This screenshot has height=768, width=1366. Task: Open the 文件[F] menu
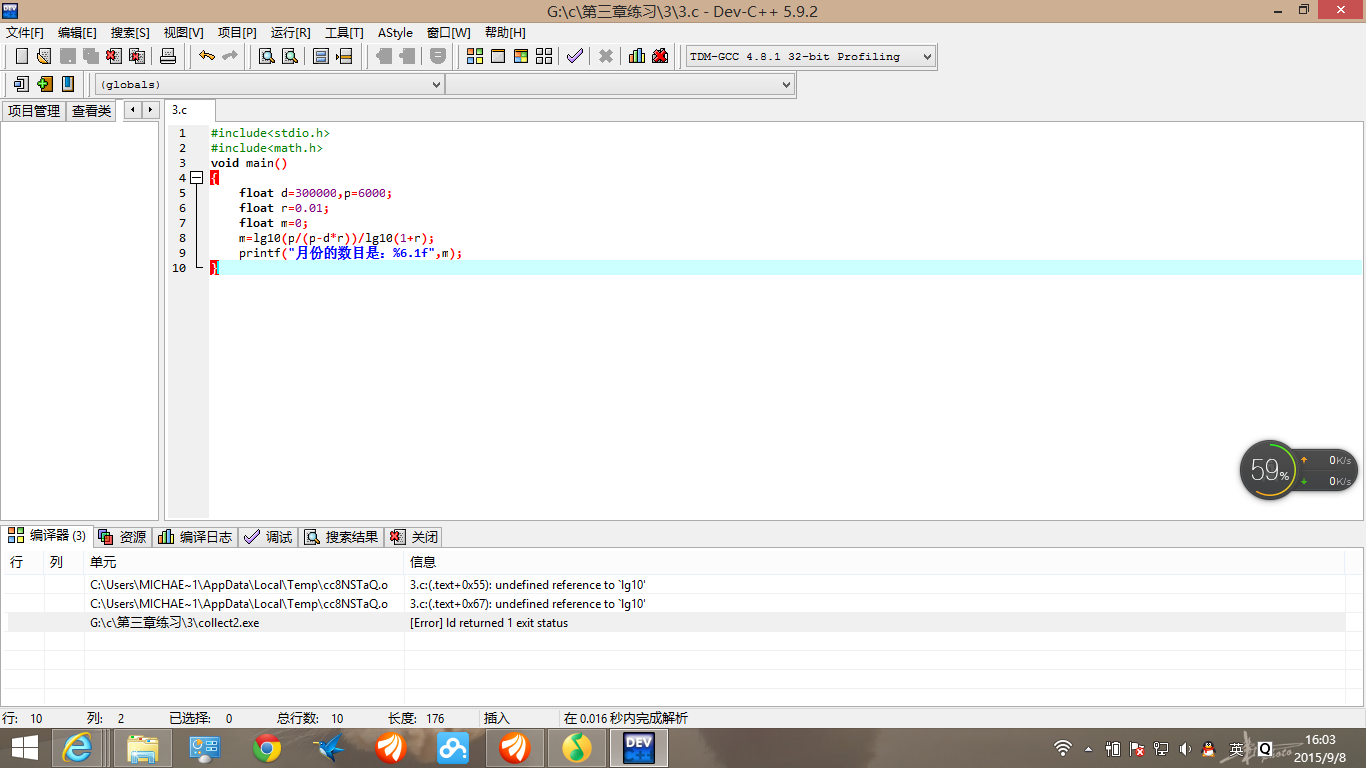tap(25, 33)
